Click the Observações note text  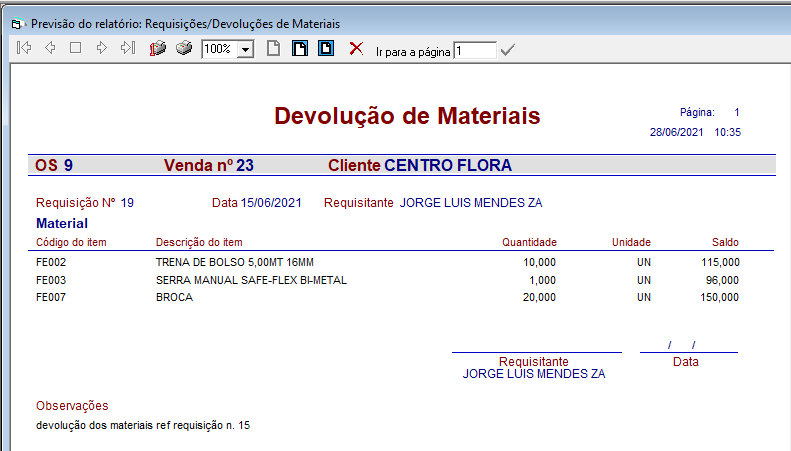(142, 425)
